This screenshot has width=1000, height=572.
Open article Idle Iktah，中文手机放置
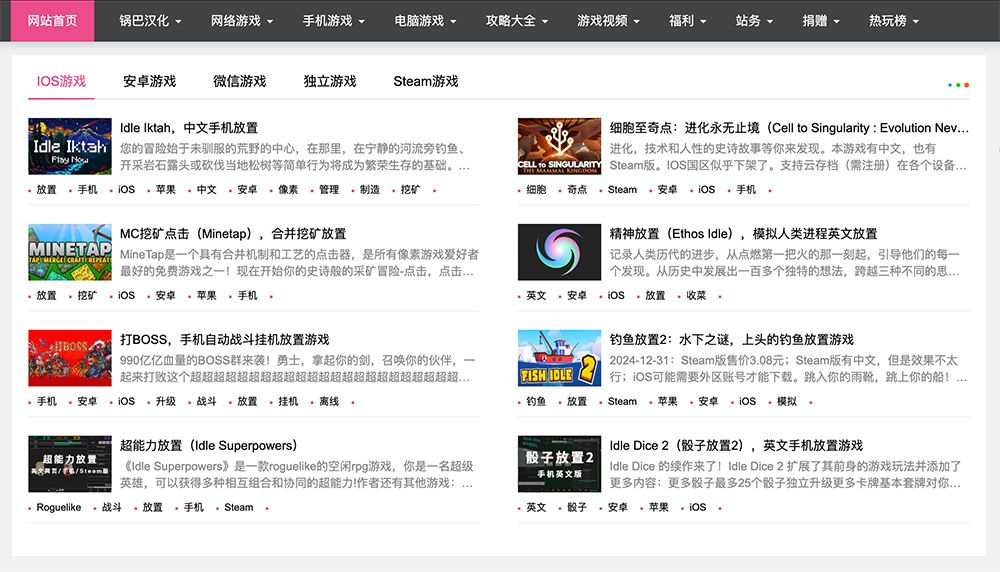(189, 128)
